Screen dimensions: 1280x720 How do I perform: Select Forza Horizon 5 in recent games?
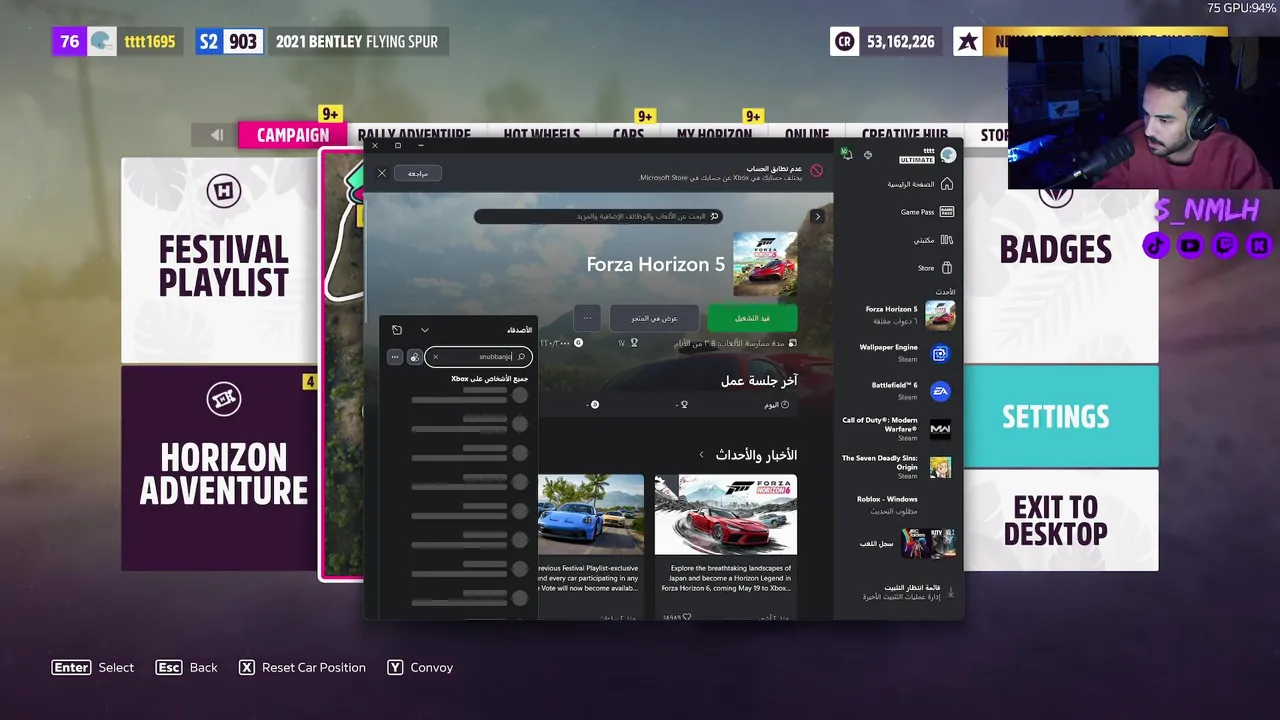(909, 315)
